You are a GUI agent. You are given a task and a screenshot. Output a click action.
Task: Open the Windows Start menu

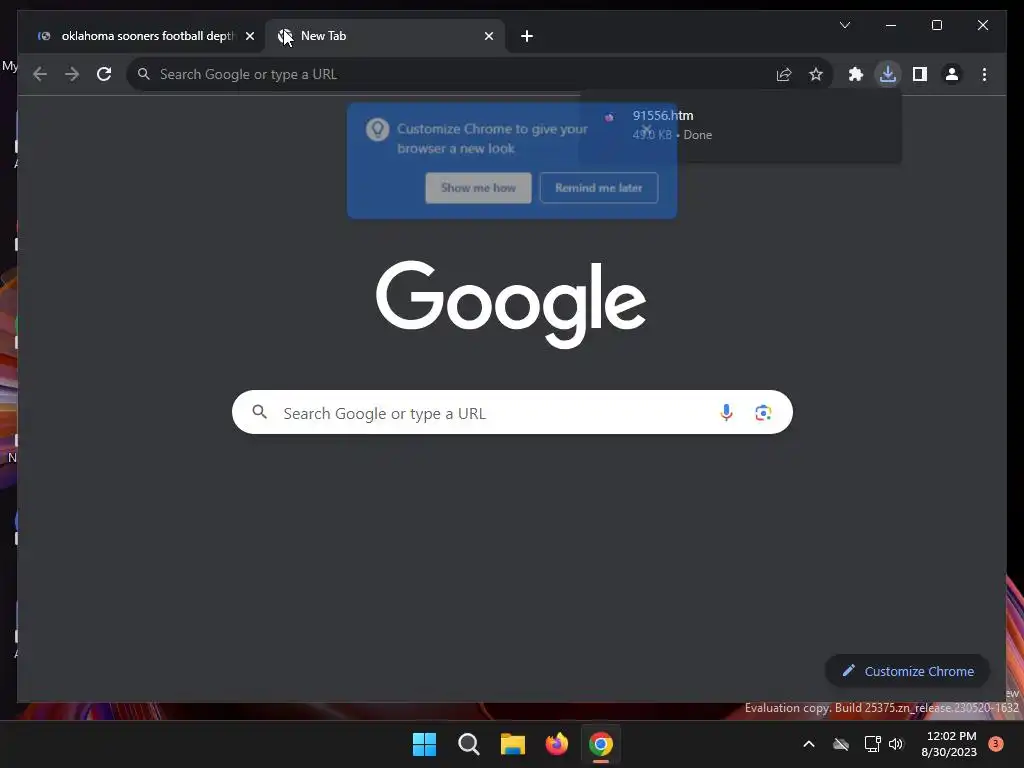click(x=424, y=744)
